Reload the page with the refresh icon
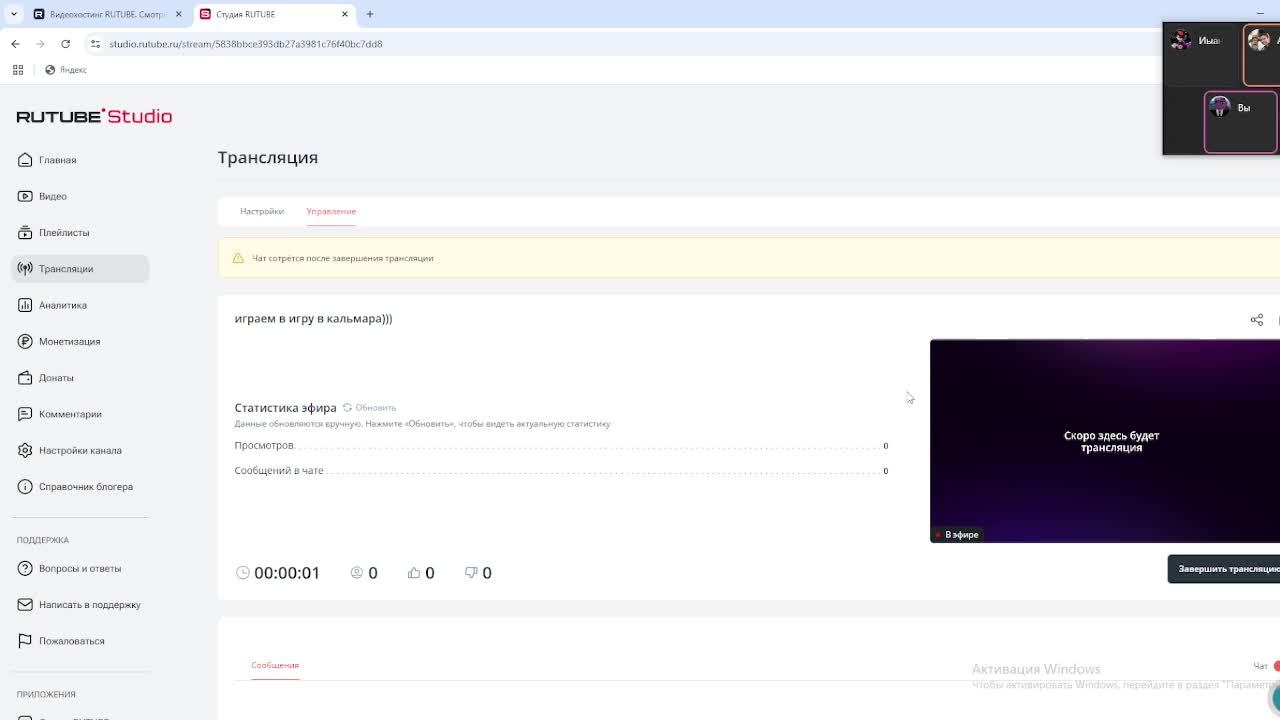This screenshot has height=720, width=1280. (66, 44)
